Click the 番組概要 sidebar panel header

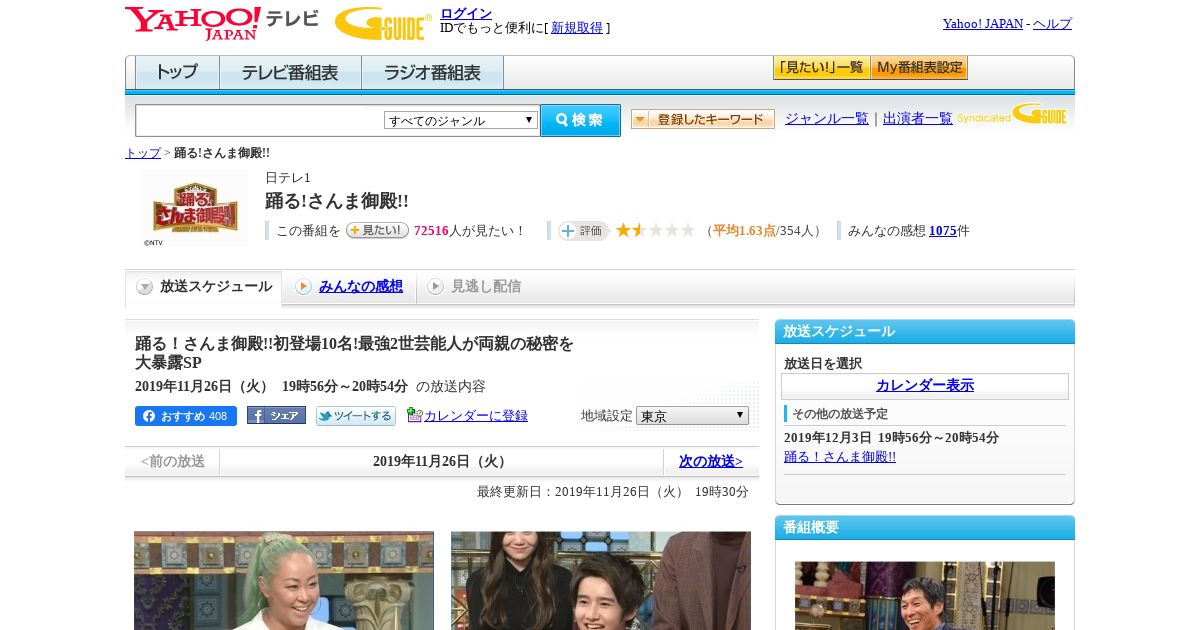pyautogui.click(x=925, y=528)
